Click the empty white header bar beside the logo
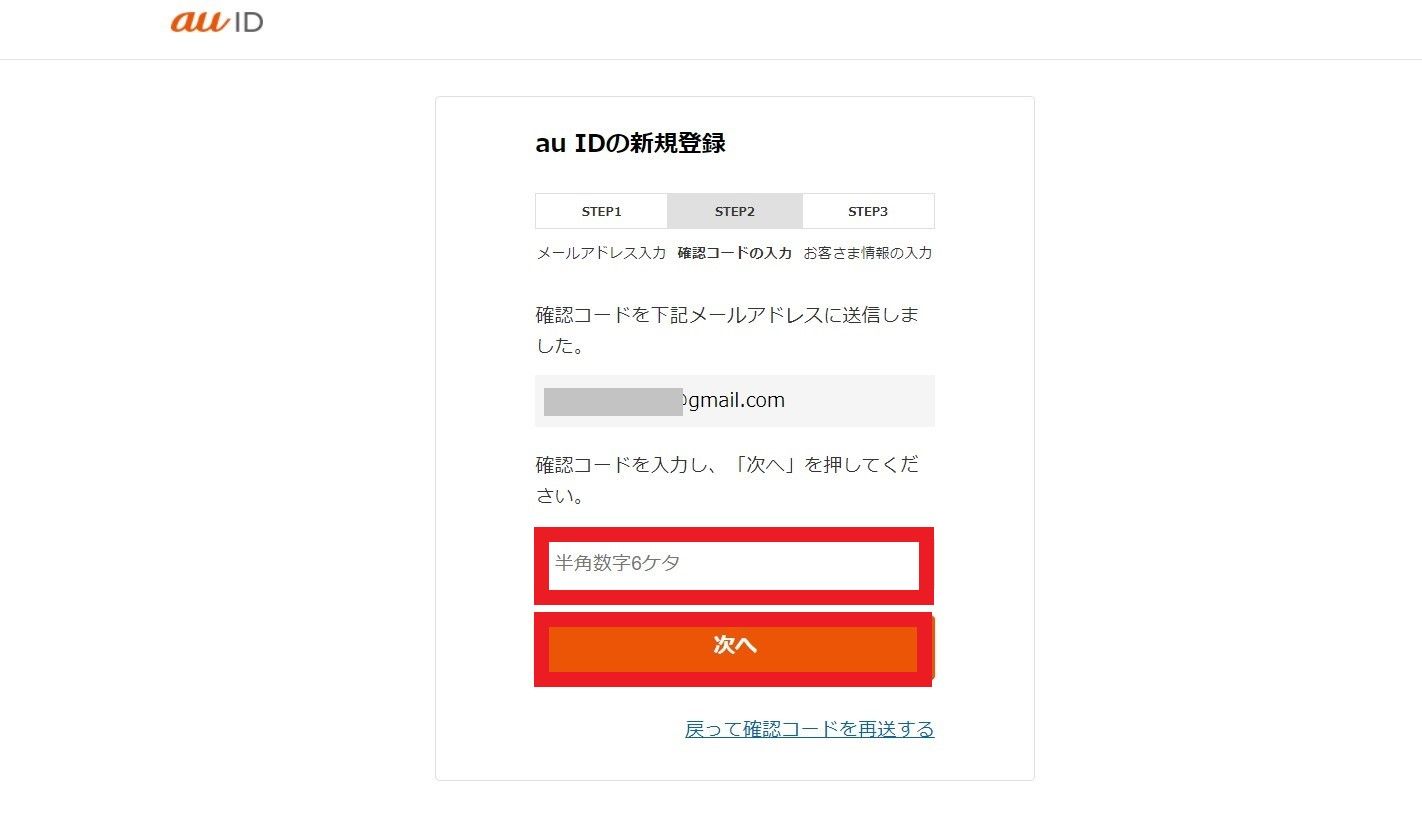 pos(800,29)
